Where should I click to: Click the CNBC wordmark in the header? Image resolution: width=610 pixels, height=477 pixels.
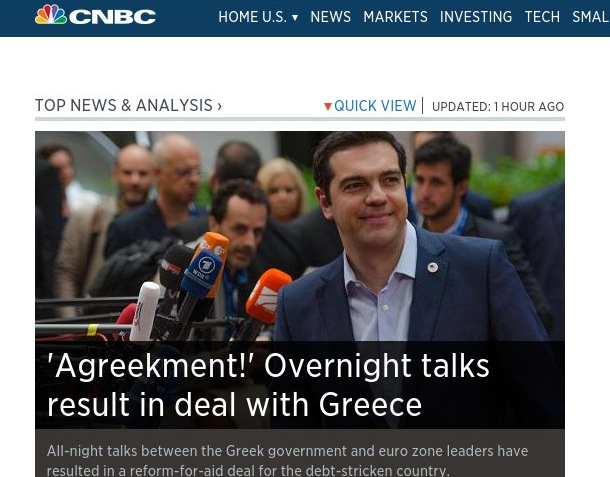click(x=112, y=17)
